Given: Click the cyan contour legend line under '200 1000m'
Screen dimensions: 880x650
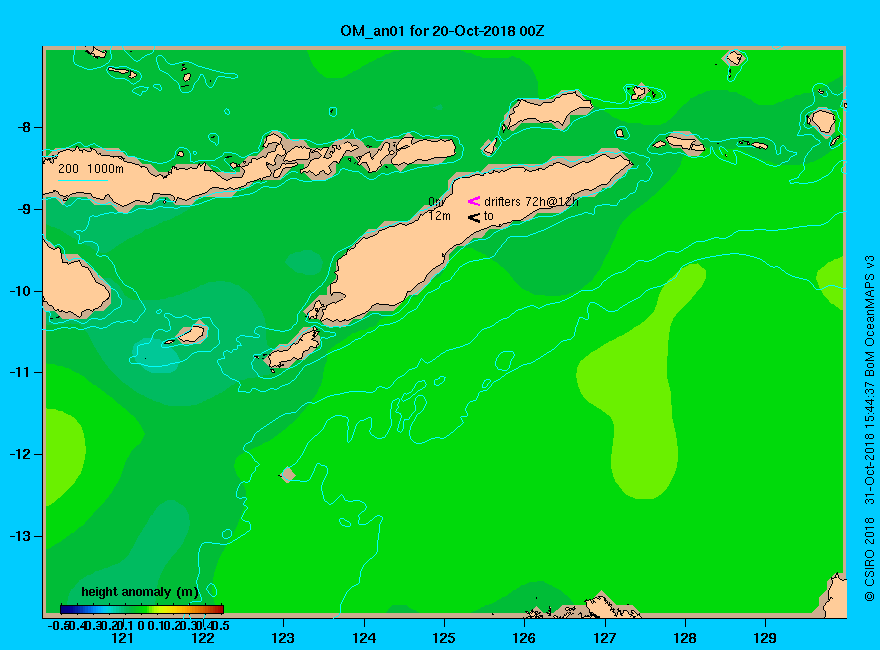Looking at the screenshot, I should coord(82,180).
